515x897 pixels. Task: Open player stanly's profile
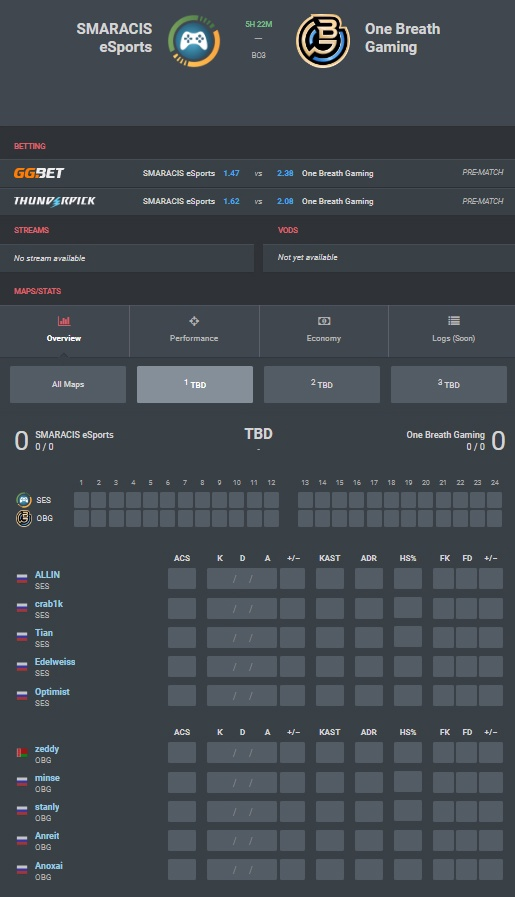pyautogui.click(x=47, y=807)
